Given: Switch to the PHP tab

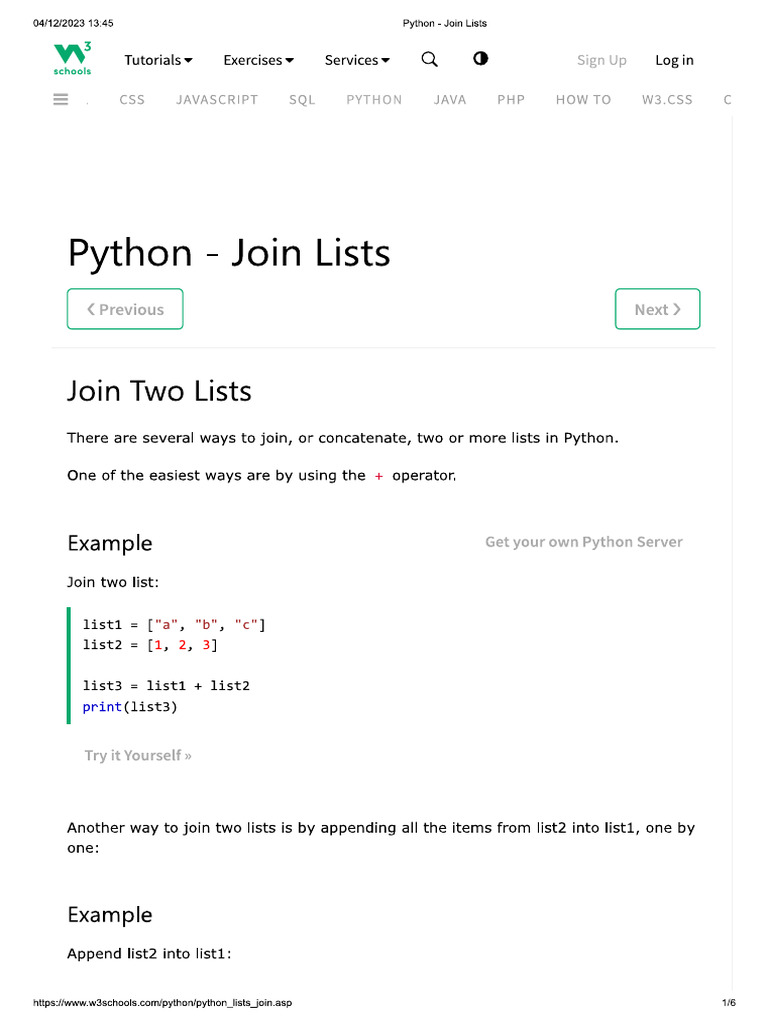Looking at the screenshot, I should 511,100.
